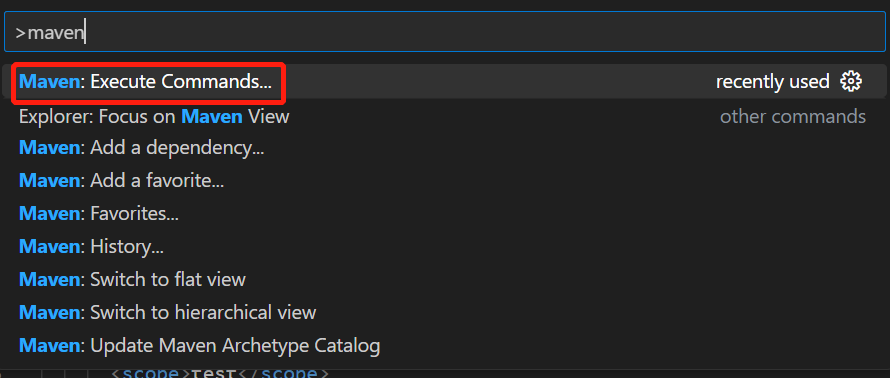Click blue 'Maven' prefix of Favorites entry
This screenshot has width=890, height=378.
tap(50, 214)
